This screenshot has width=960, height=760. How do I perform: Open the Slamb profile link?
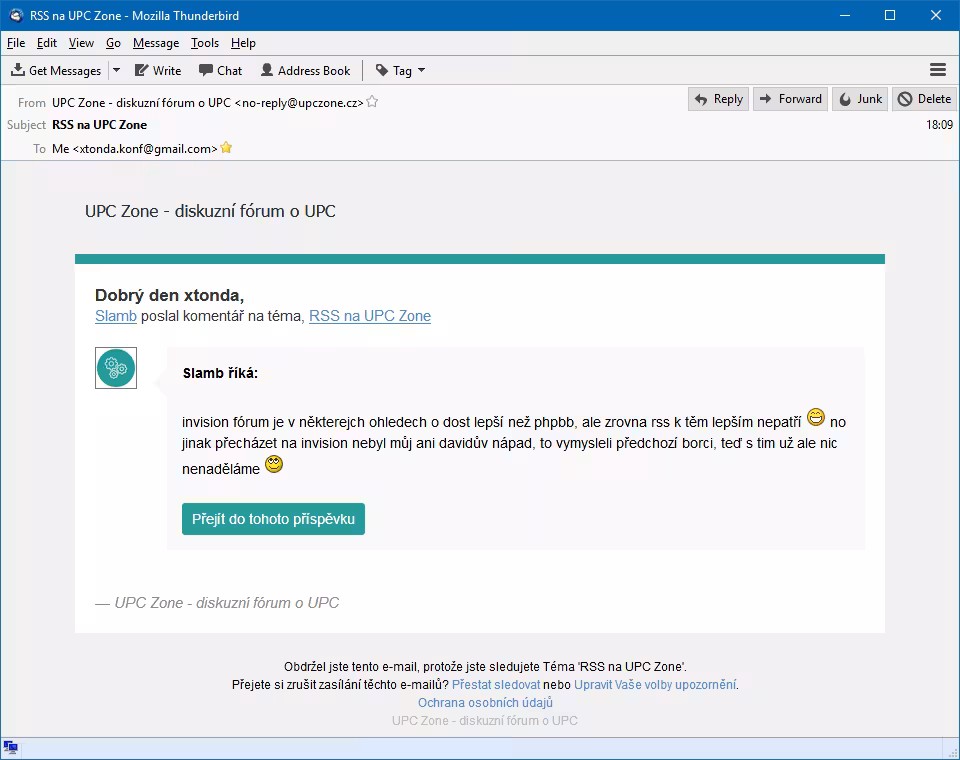[116, 316]
